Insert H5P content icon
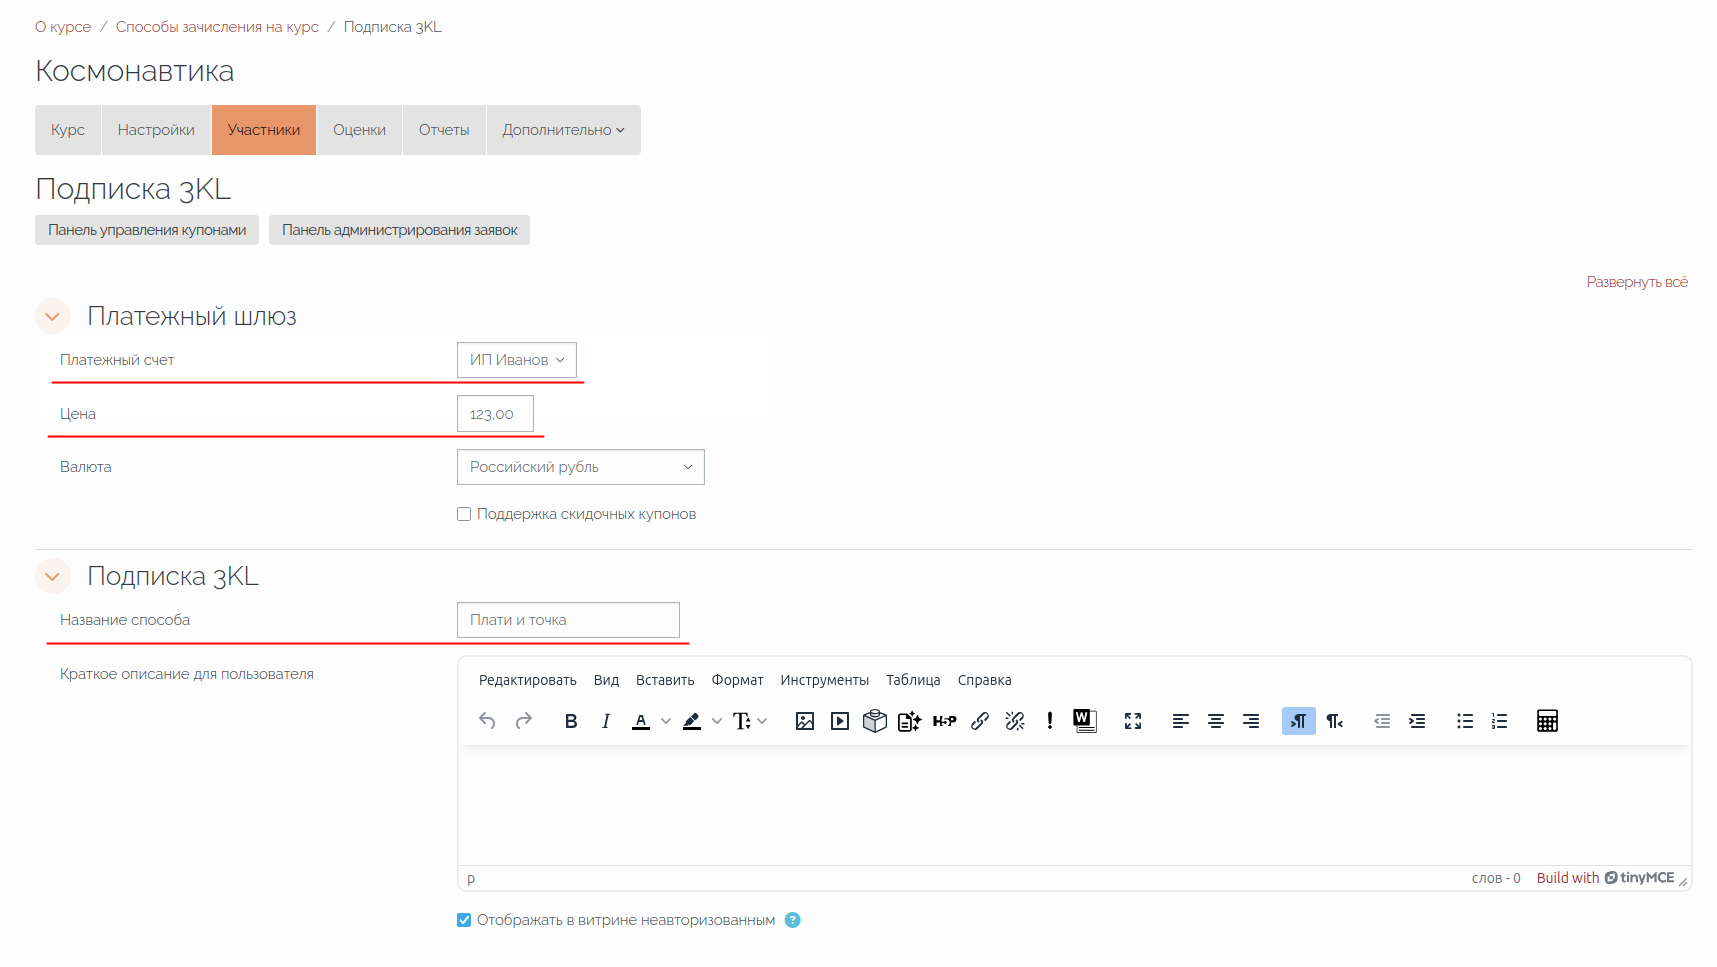This screenshot has width=1717, height=967. click(x=944, y=721)
